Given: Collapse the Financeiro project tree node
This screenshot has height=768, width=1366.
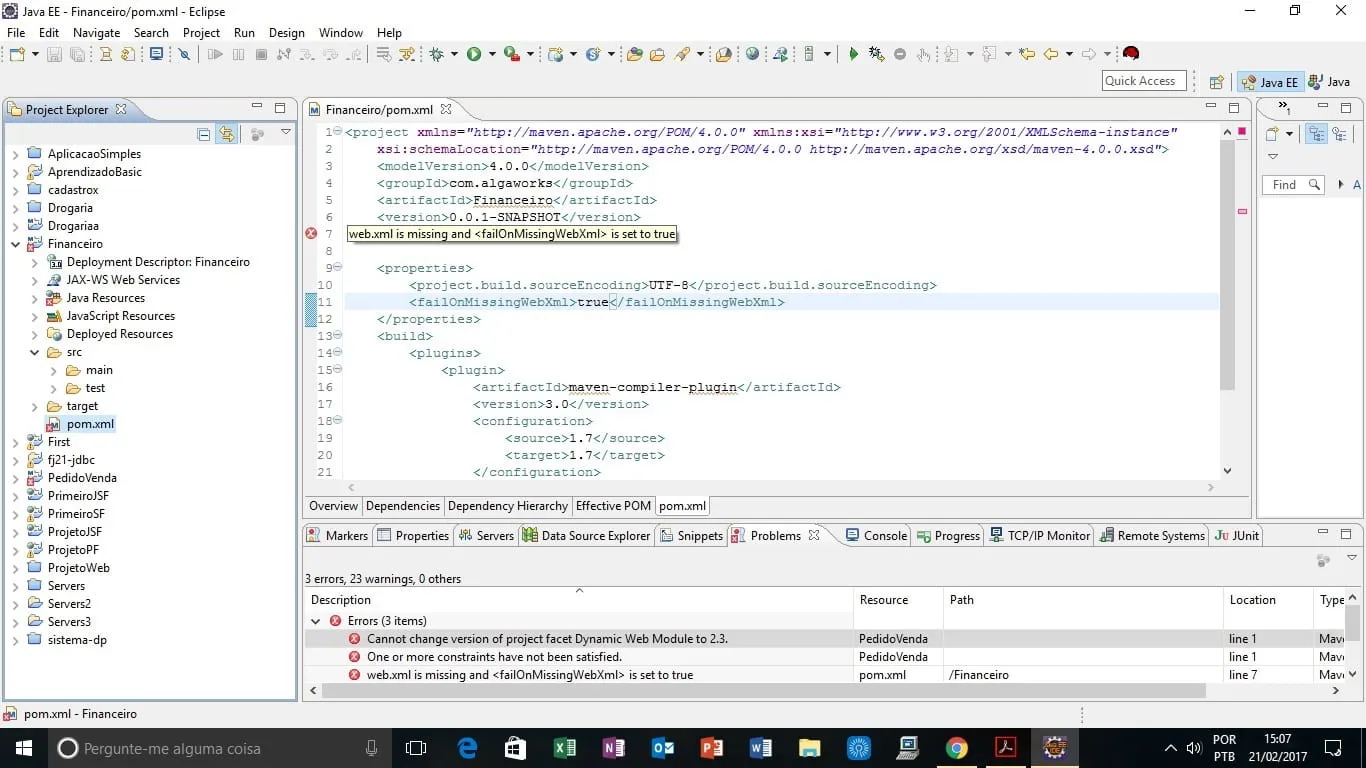Looking at the screenshot, I should (x=16, y=244).
